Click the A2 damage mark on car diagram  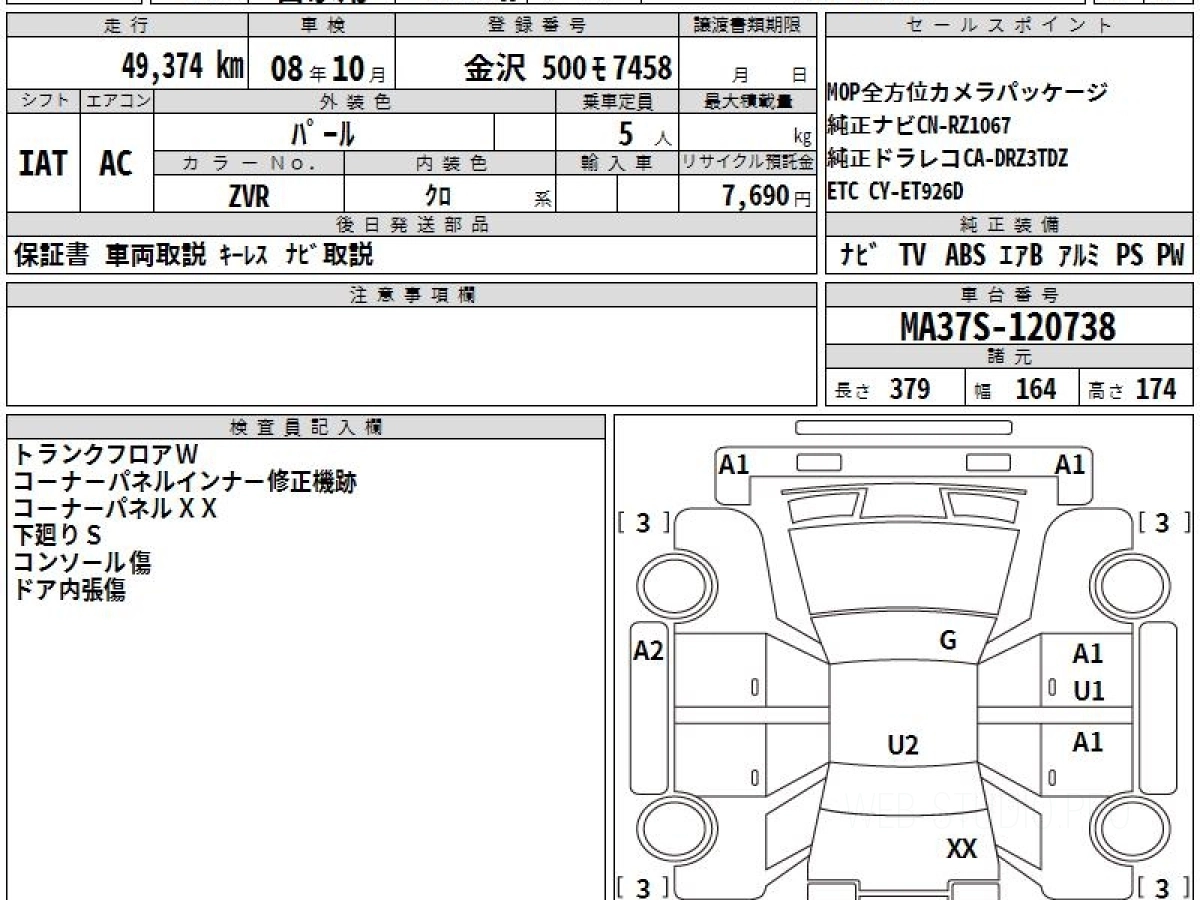[x=649, y=651]
